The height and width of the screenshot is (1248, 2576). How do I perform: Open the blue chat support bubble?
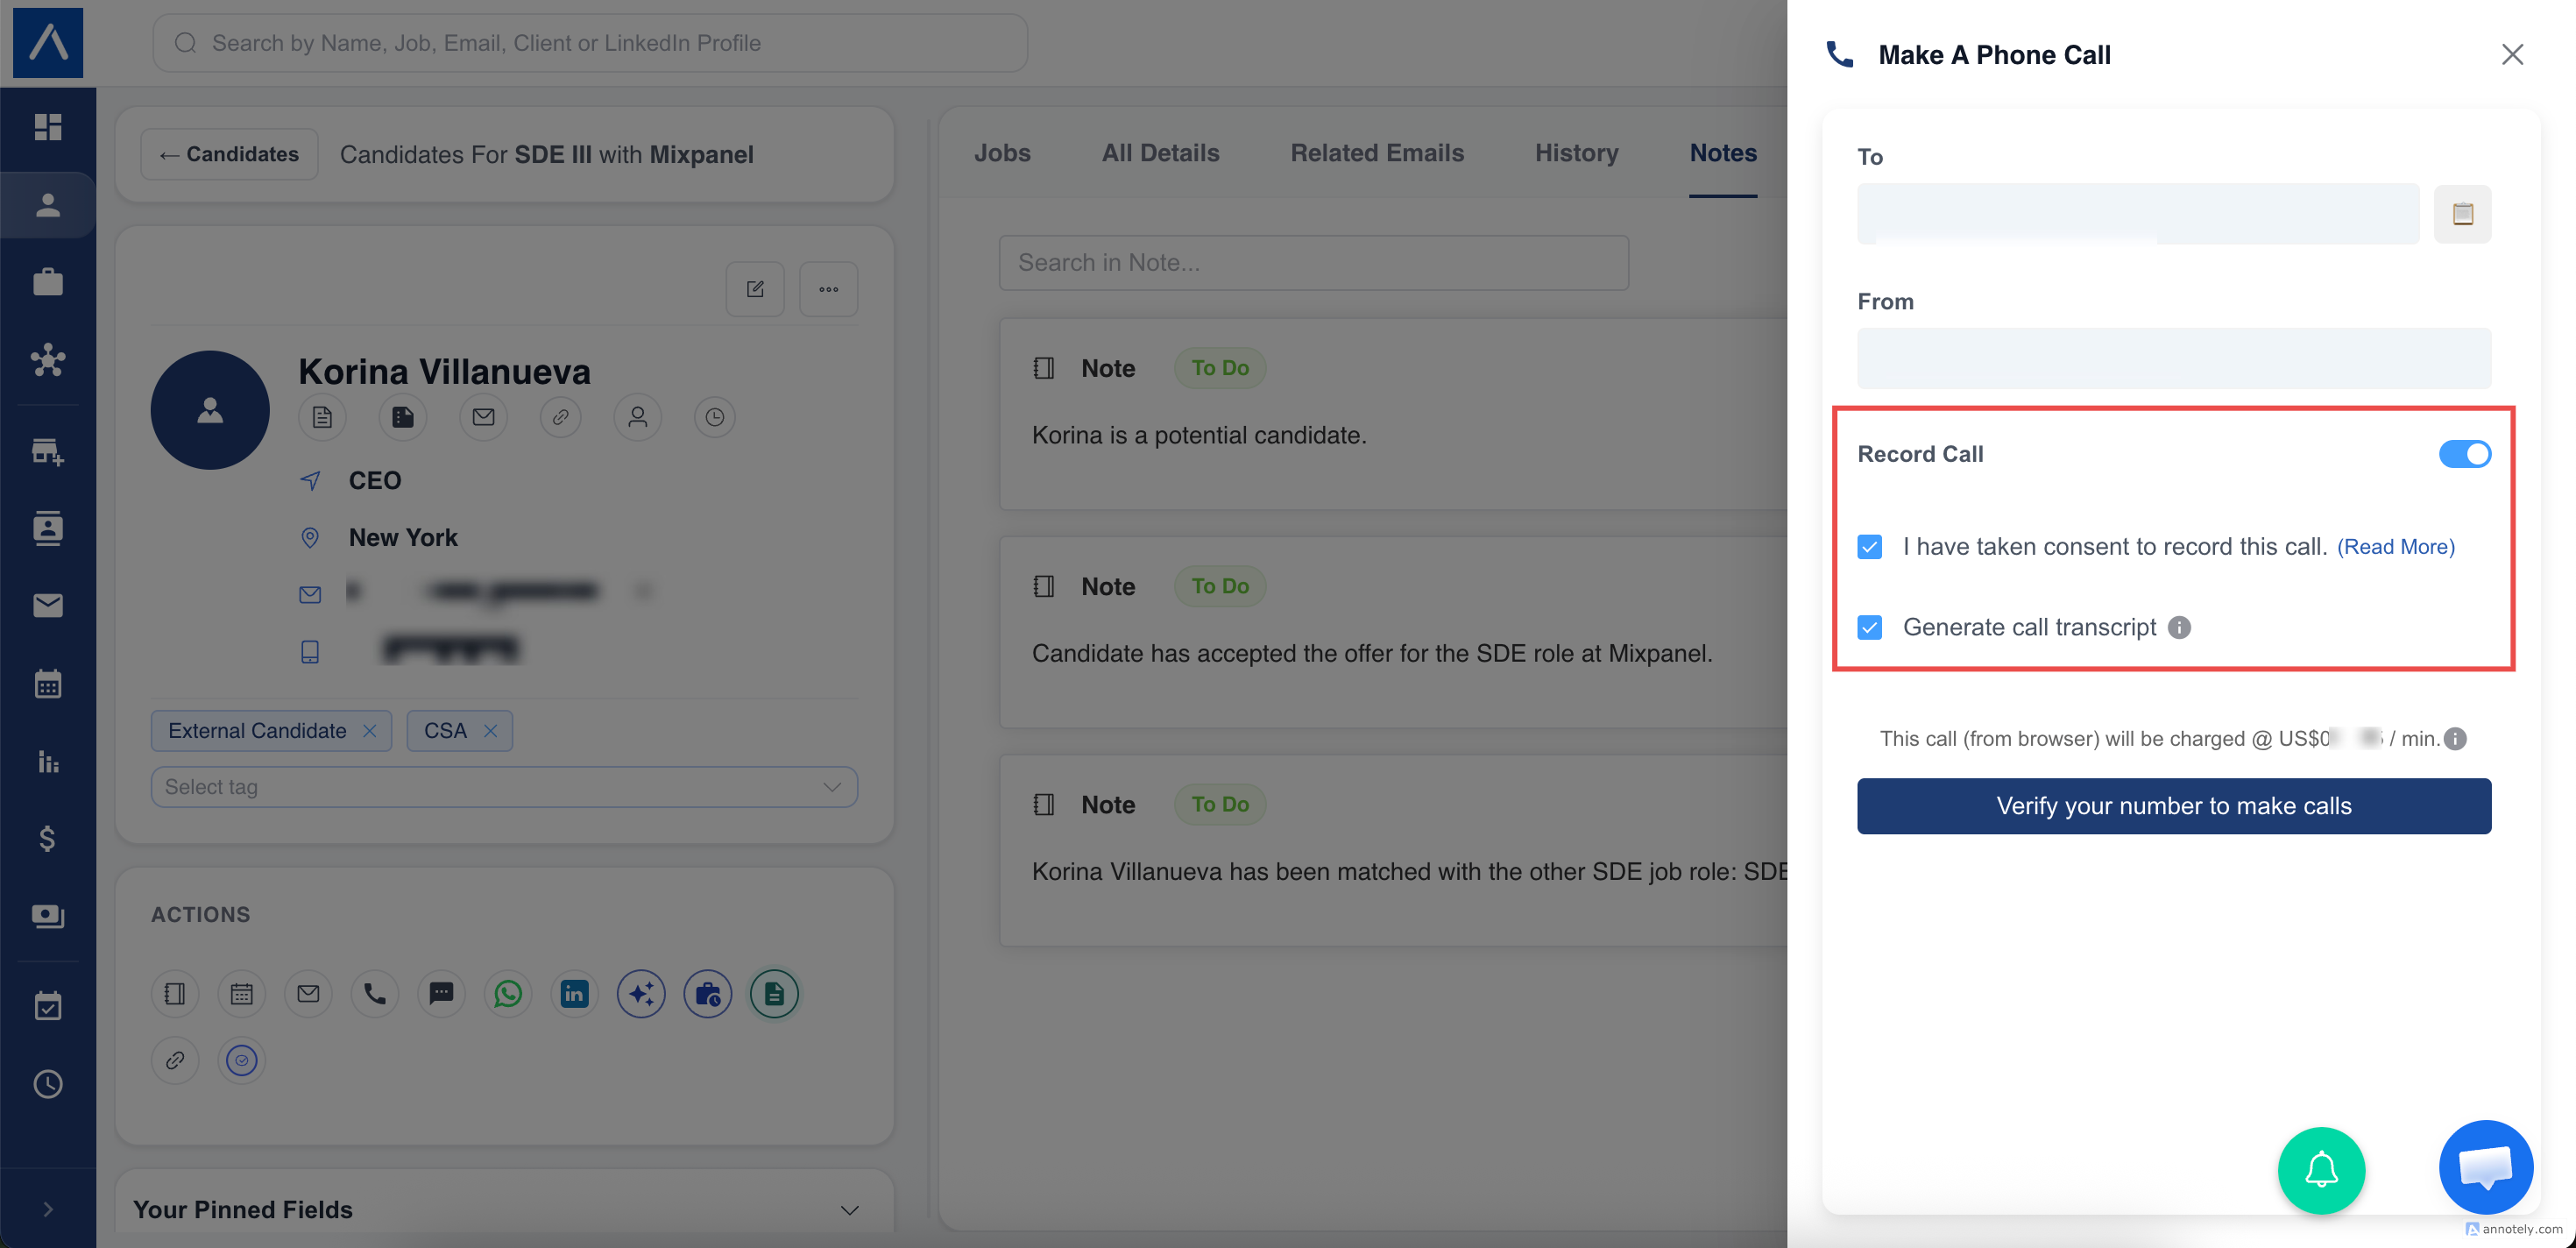click(x=2485, y=1166)
